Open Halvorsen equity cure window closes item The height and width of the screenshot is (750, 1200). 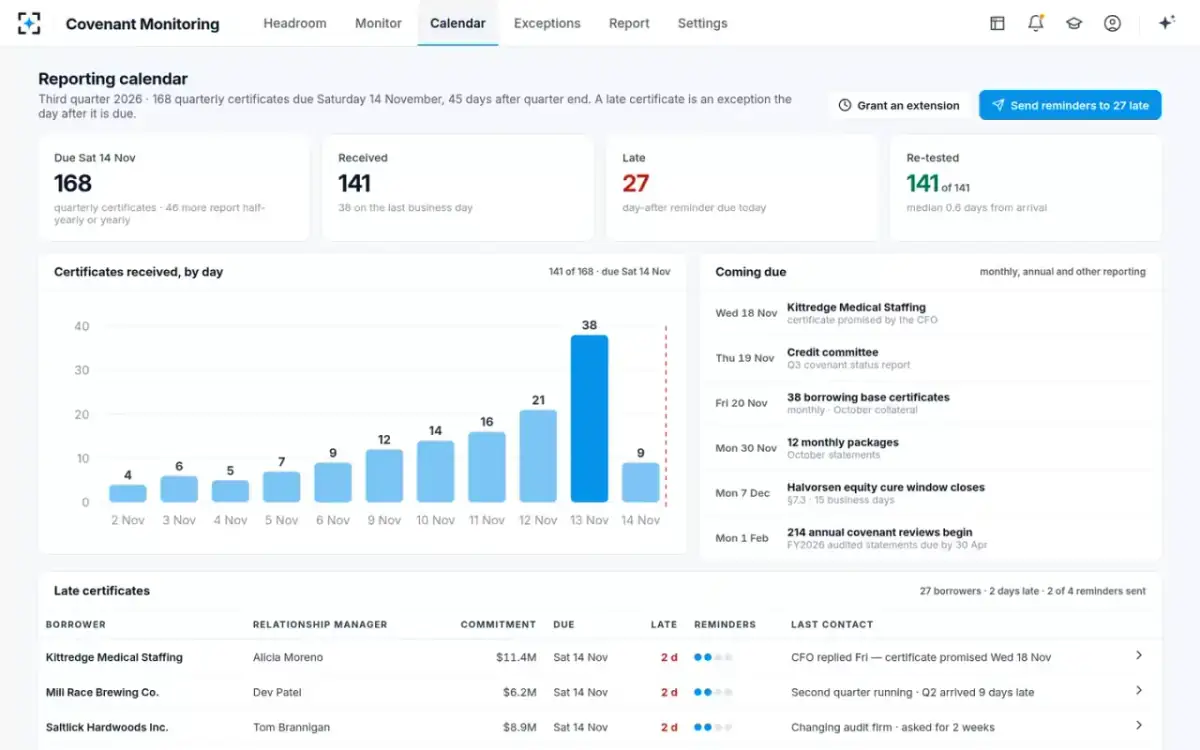pos(931,493)
